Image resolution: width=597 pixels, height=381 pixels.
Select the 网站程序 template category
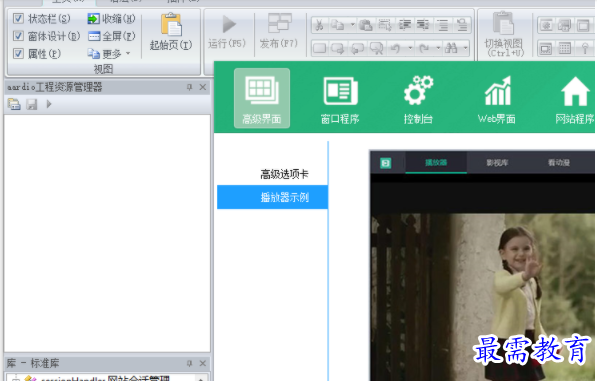575,100
